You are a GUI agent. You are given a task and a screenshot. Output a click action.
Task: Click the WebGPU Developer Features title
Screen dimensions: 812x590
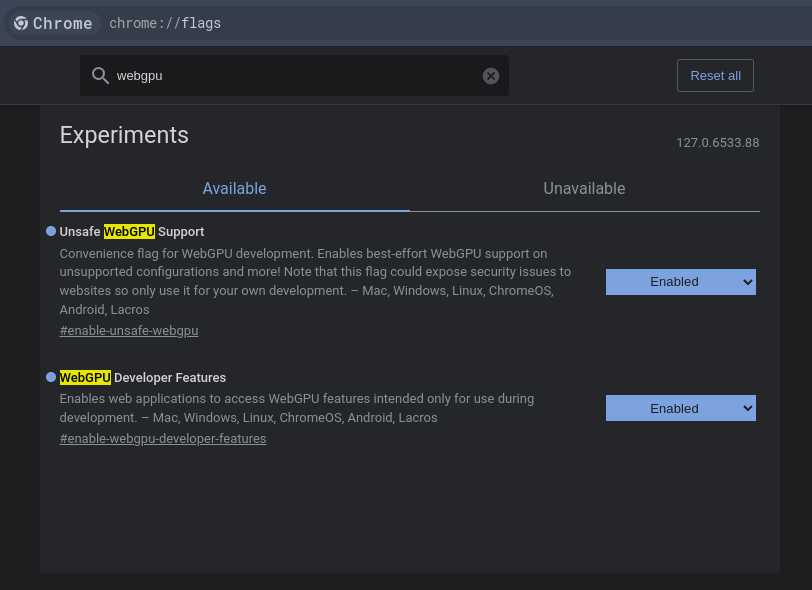click(x=142, y=378)
